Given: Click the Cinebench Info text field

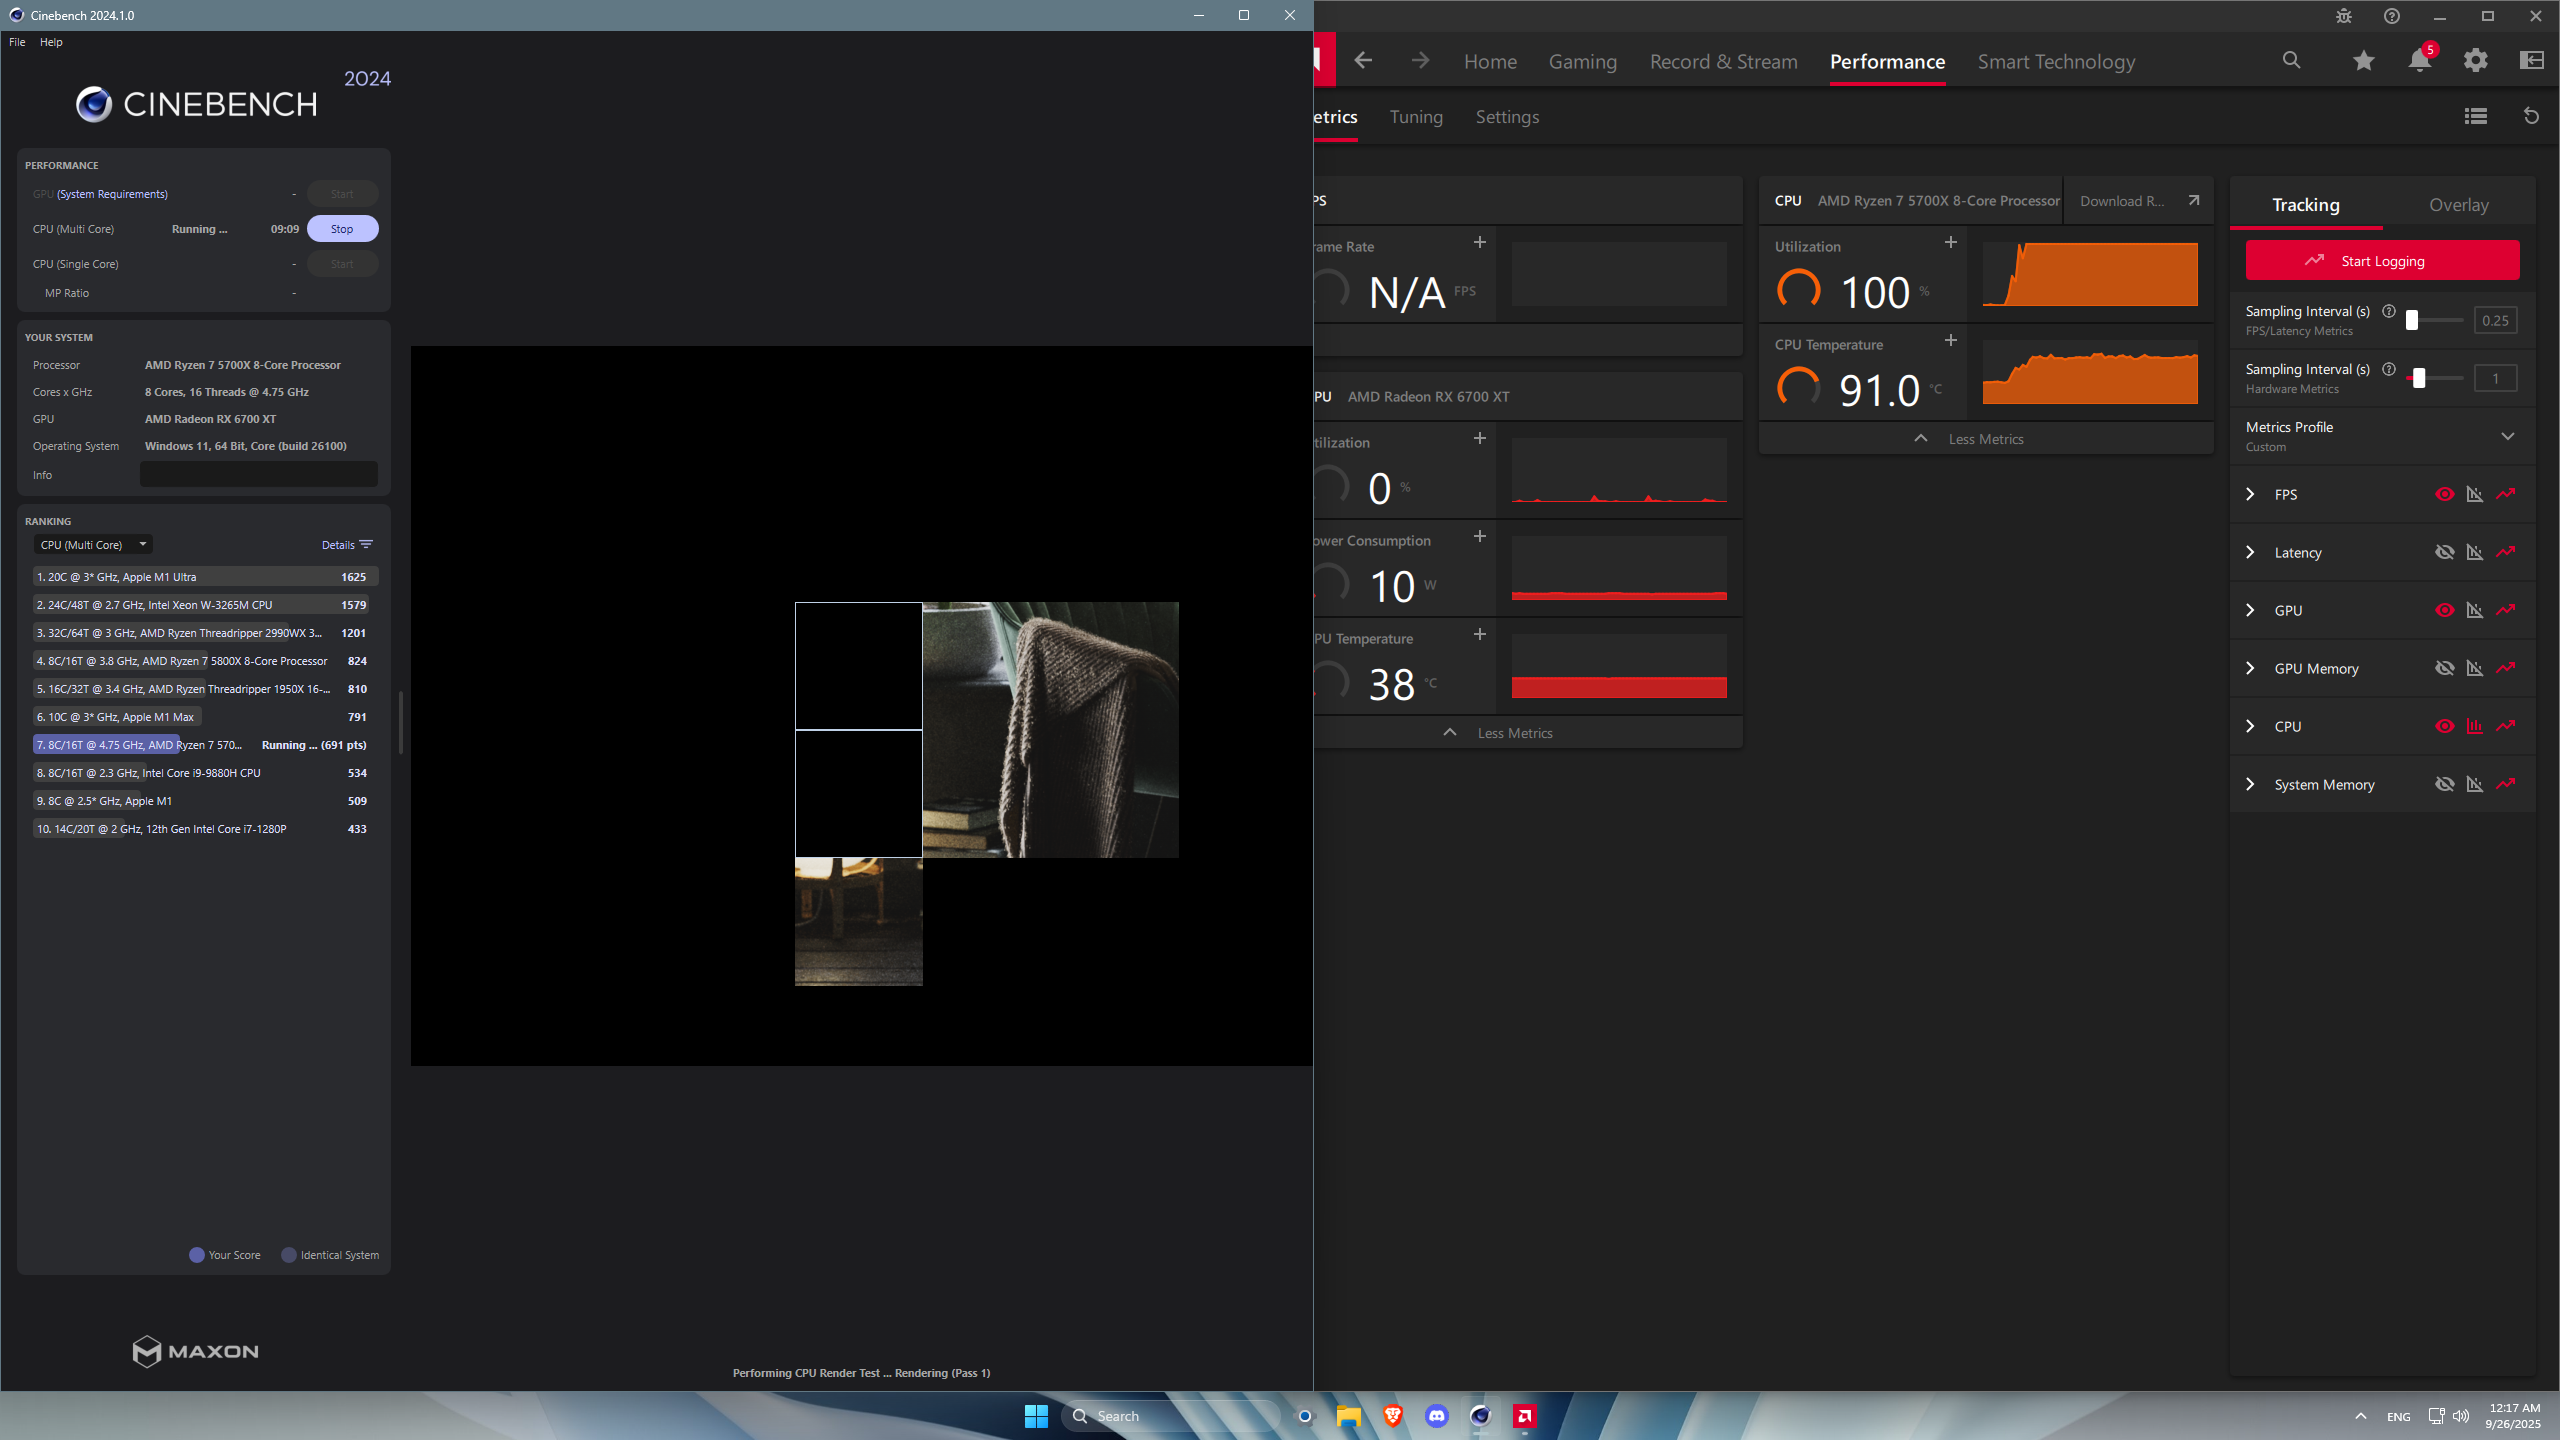Looking at the screenshot, I should click(x=258, y=475).
